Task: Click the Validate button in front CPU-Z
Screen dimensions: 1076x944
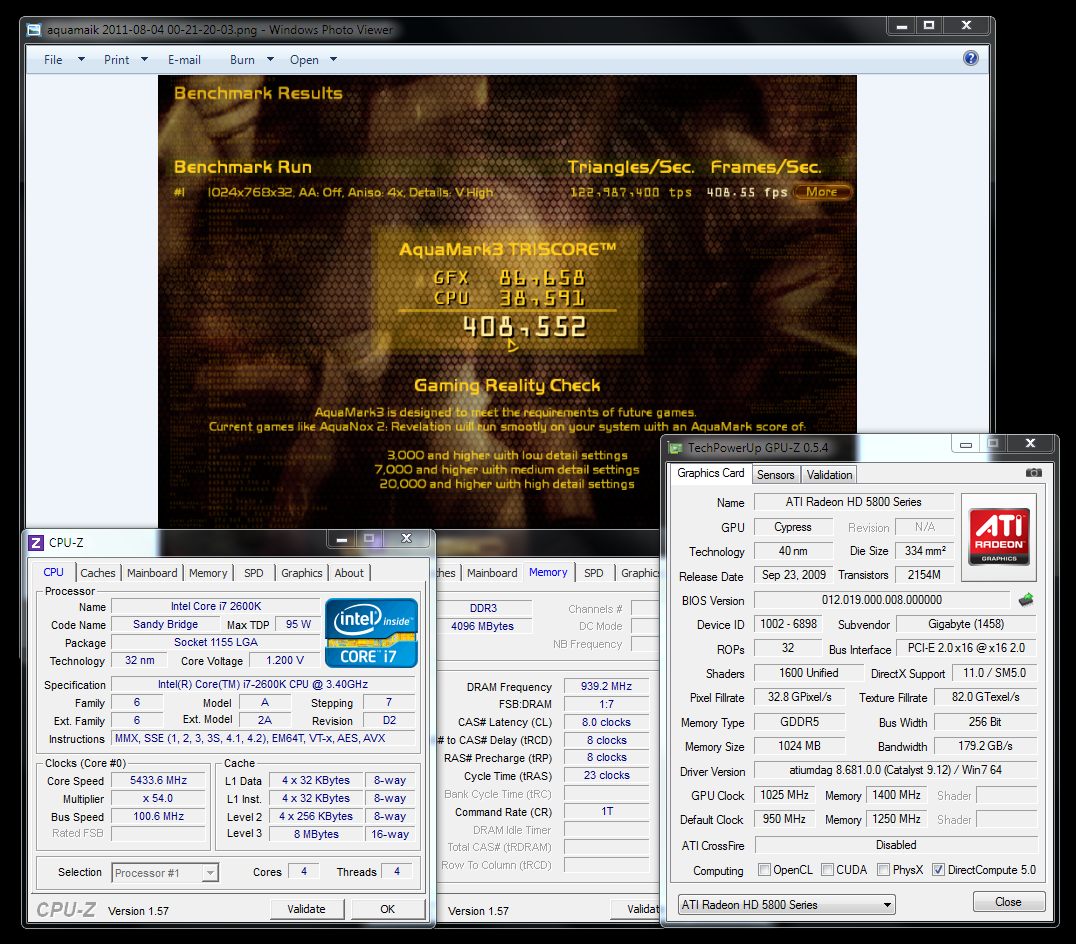Action: pos(306,909)
